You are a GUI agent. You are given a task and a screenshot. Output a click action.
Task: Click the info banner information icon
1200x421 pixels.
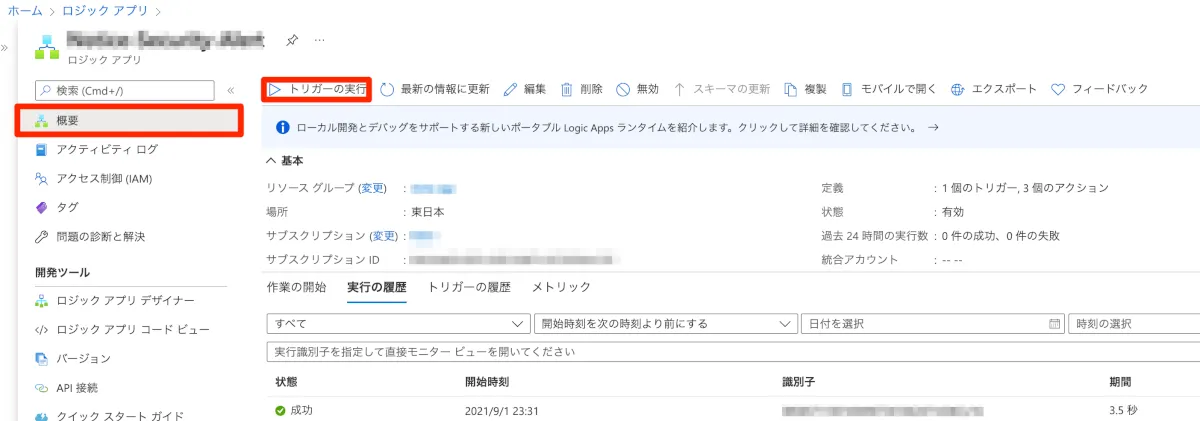[x=281, y=128]
